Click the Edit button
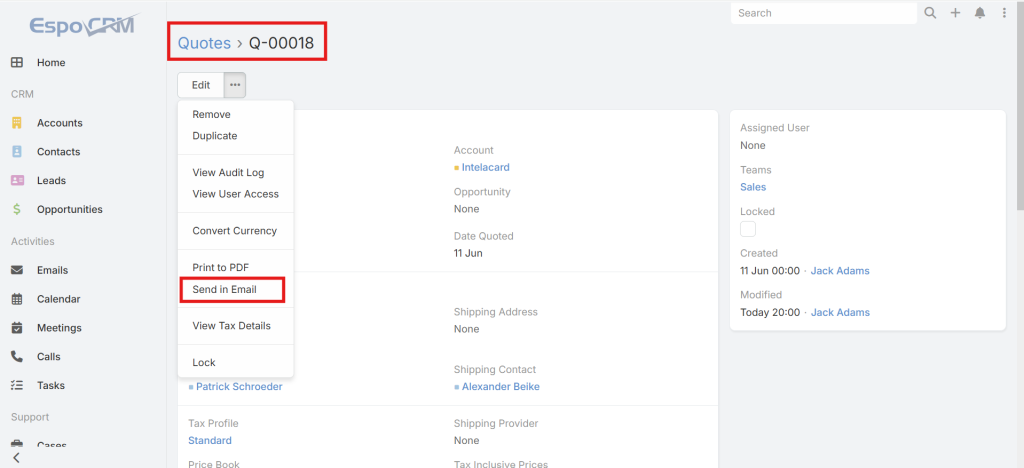This screenshot has width=1024, height=468. pyautogui.click(x=200, y=85)
